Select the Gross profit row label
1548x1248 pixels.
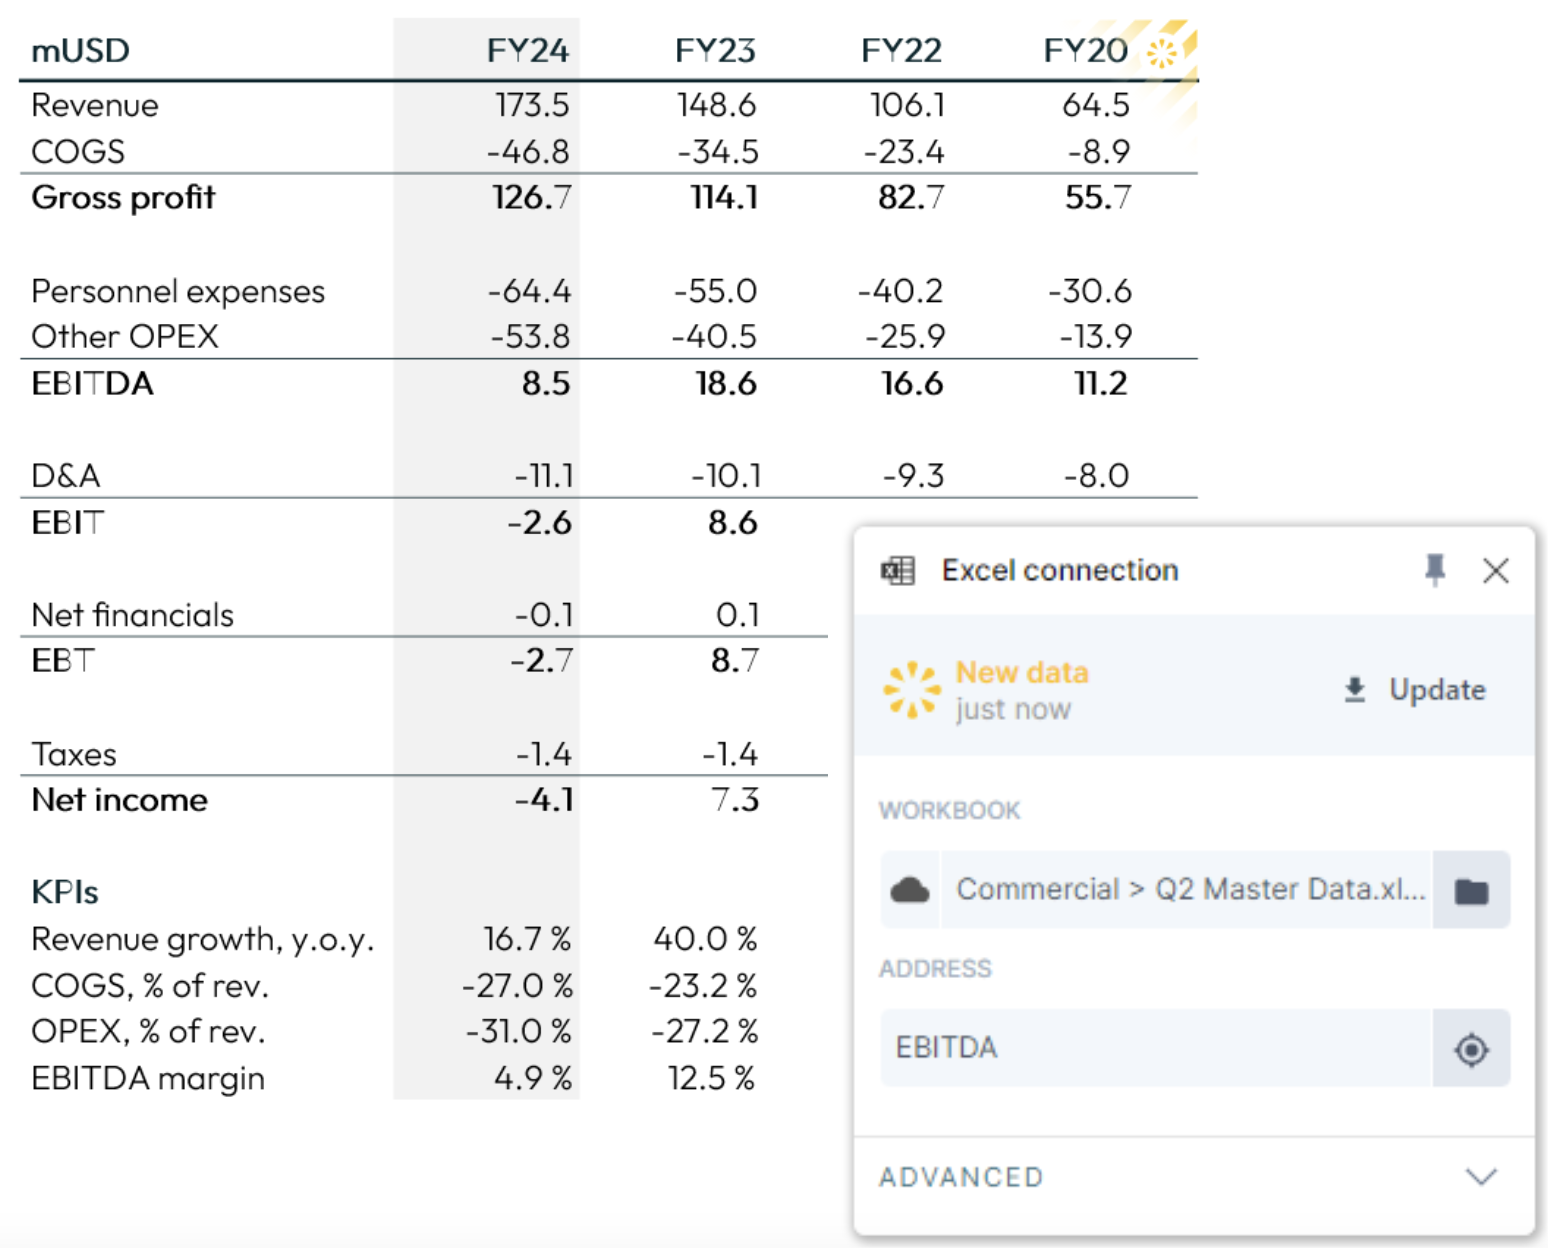pyautogui.click(x=123, y=198)
